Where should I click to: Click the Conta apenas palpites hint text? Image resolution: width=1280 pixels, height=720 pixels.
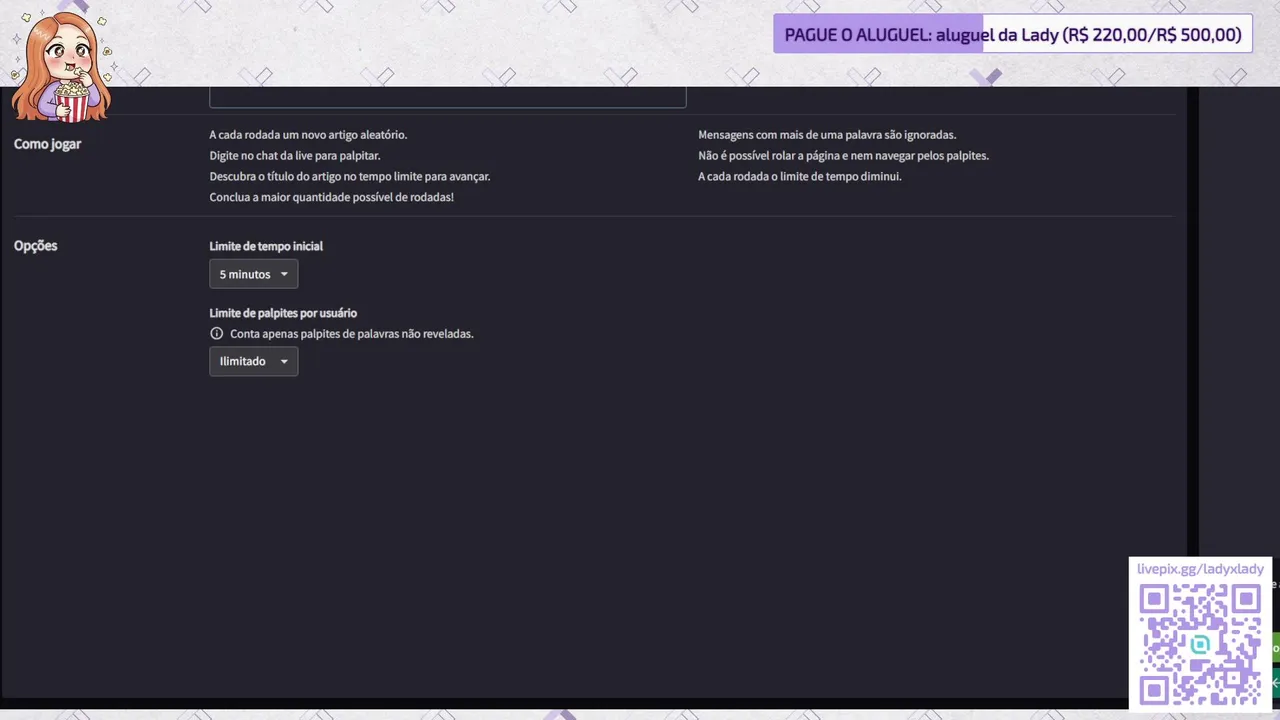(x=351, y=334)
